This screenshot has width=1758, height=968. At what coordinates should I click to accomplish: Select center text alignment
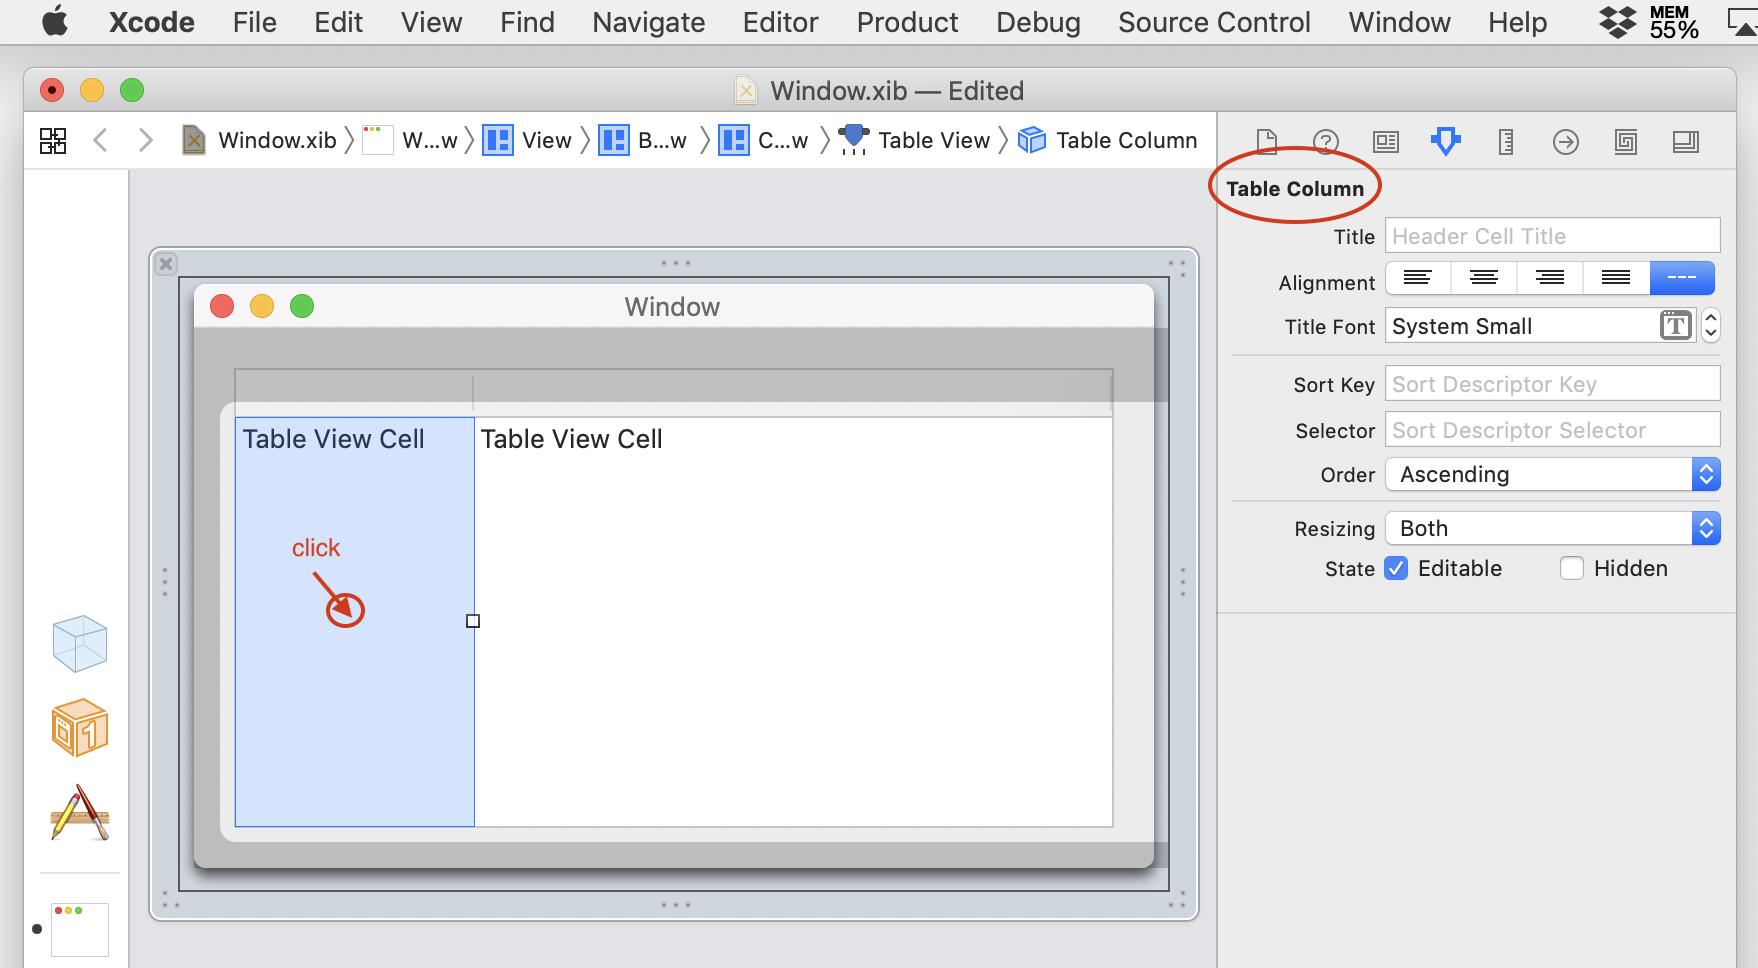coord(1483,278)
